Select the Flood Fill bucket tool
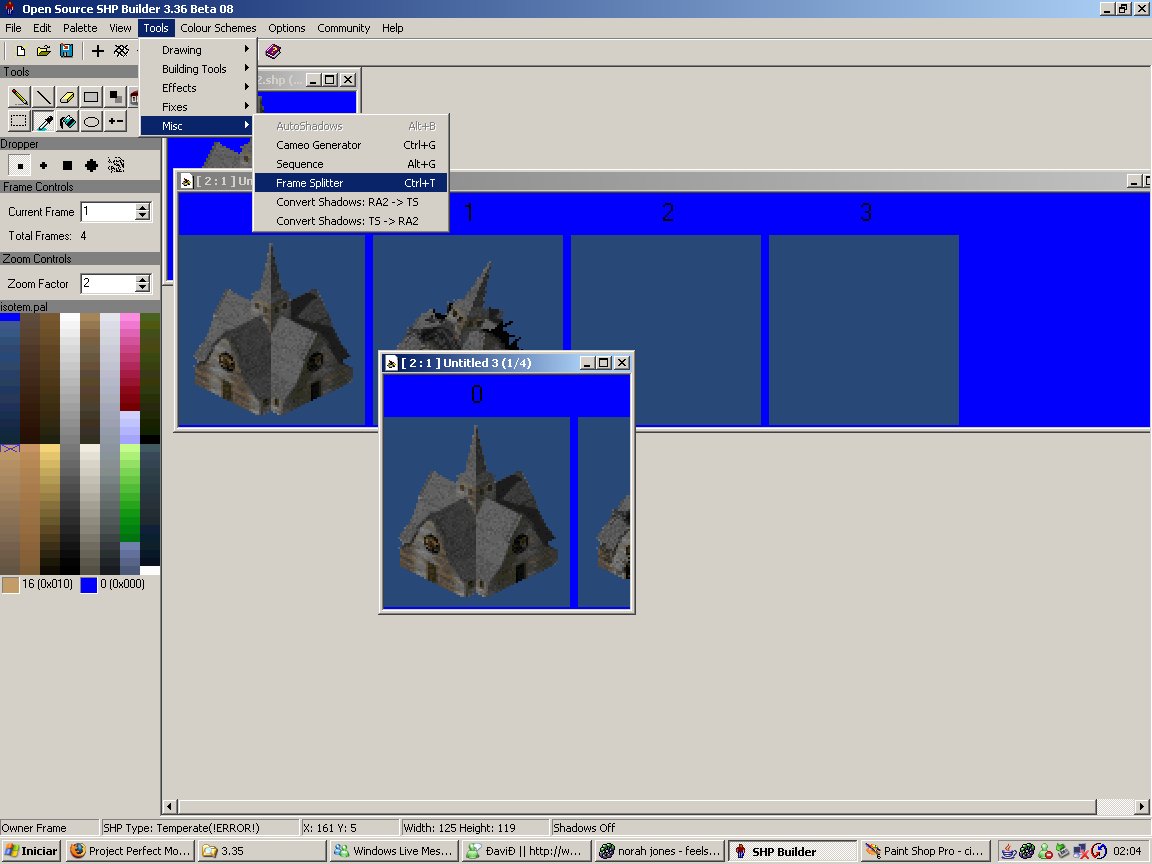The height and width of the screenshot is (864, 1152). coord(67,121)
